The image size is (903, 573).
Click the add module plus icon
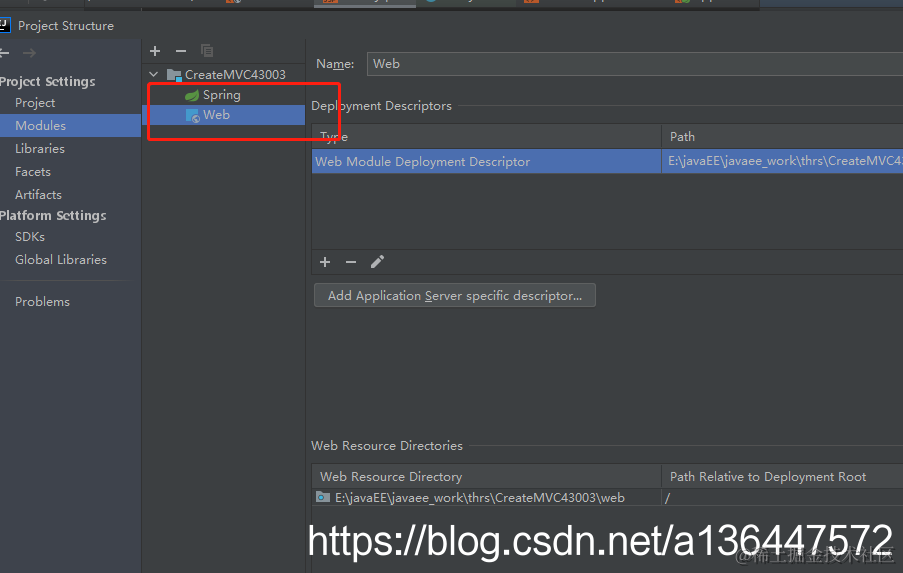point(155,51)
